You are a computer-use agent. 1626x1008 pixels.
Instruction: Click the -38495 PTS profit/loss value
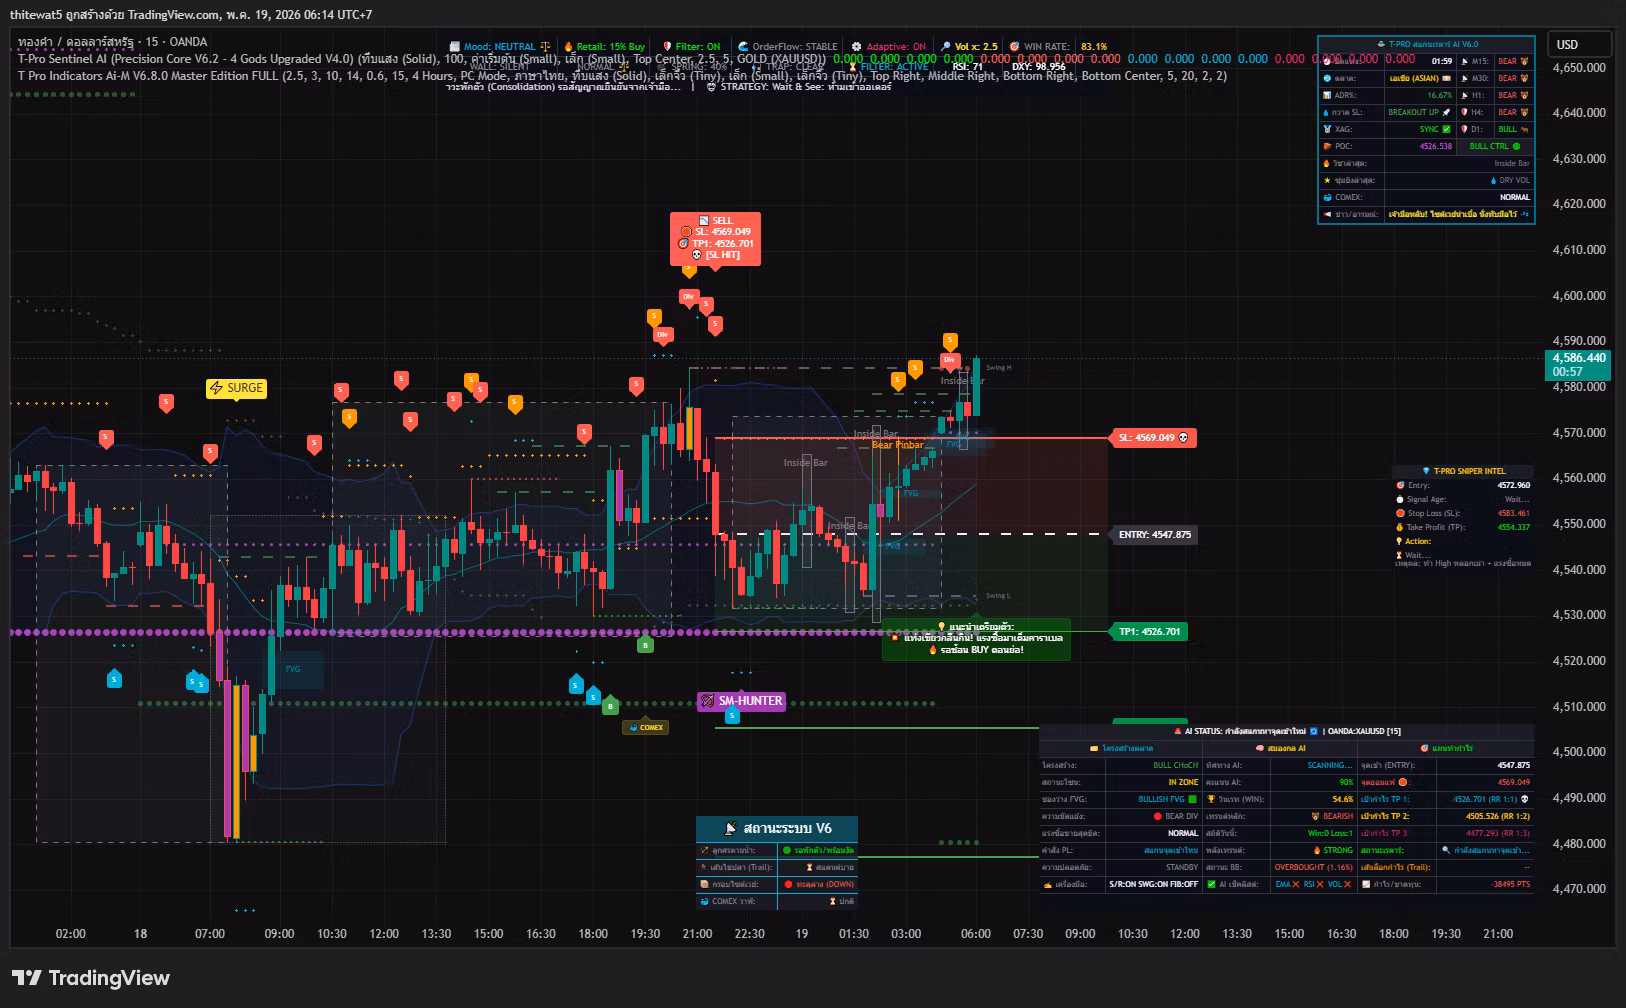tap(1510, 884)
